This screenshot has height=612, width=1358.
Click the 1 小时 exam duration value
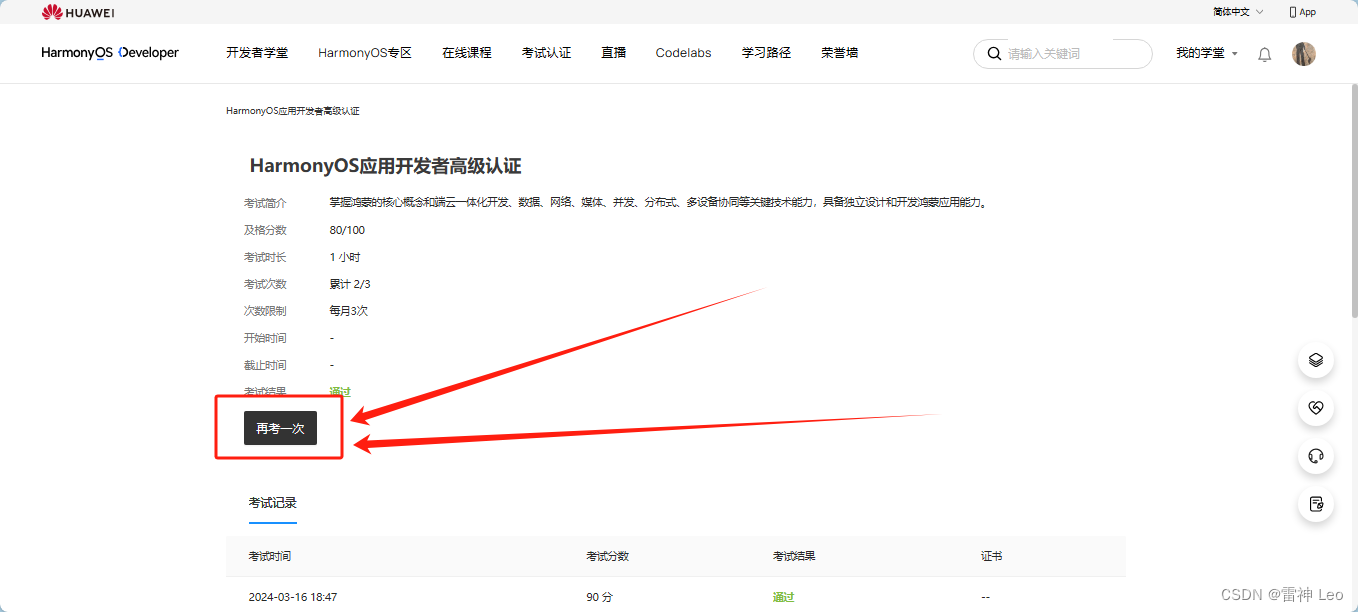pos(344,257)
